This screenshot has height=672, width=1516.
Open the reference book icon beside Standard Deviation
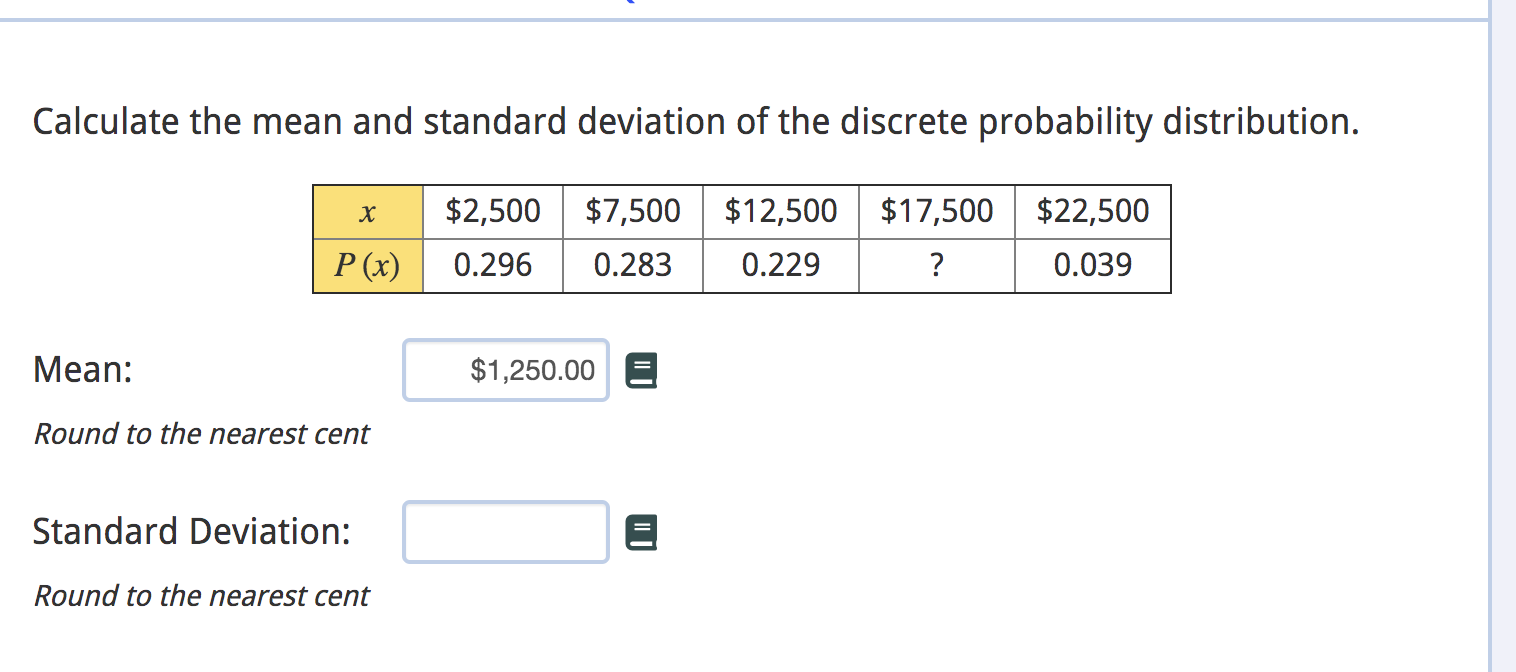(641, 532)
